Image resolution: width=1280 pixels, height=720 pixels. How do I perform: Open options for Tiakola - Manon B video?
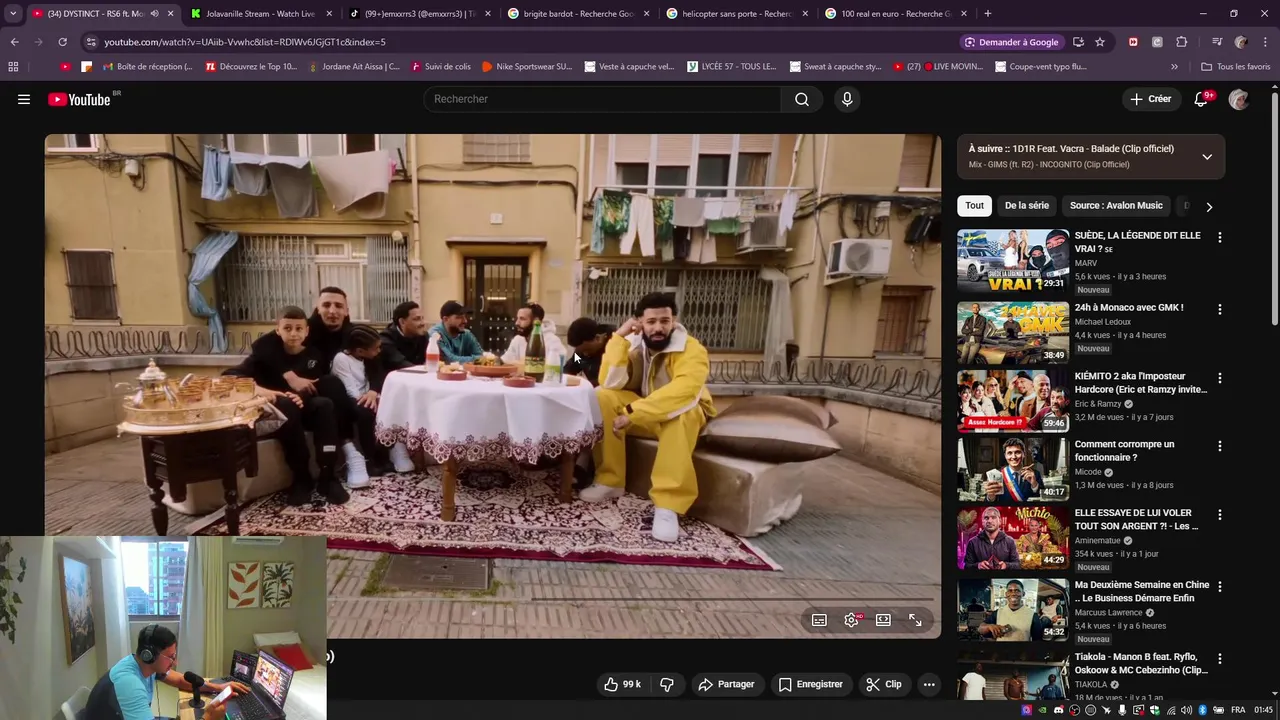tap(1219, 659)
